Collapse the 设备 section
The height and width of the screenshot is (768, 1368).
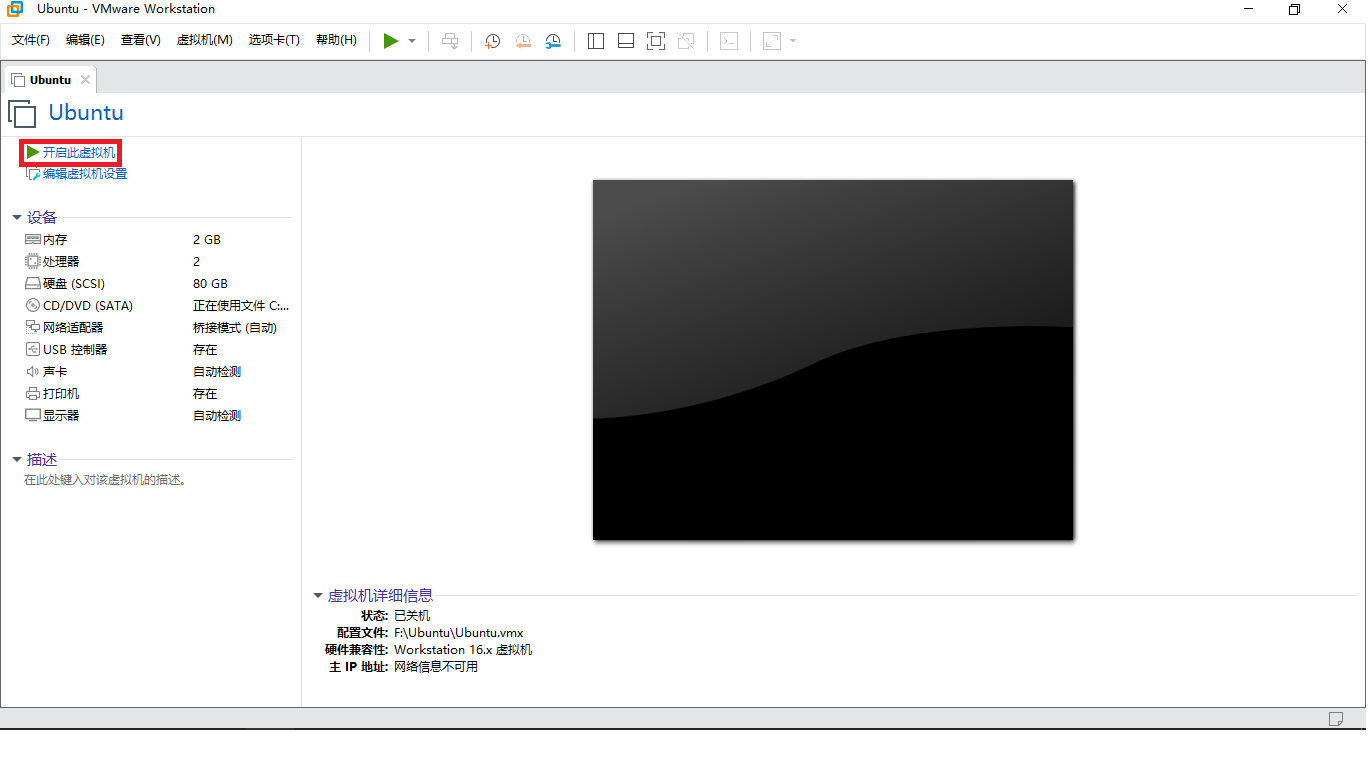(17, 217)
